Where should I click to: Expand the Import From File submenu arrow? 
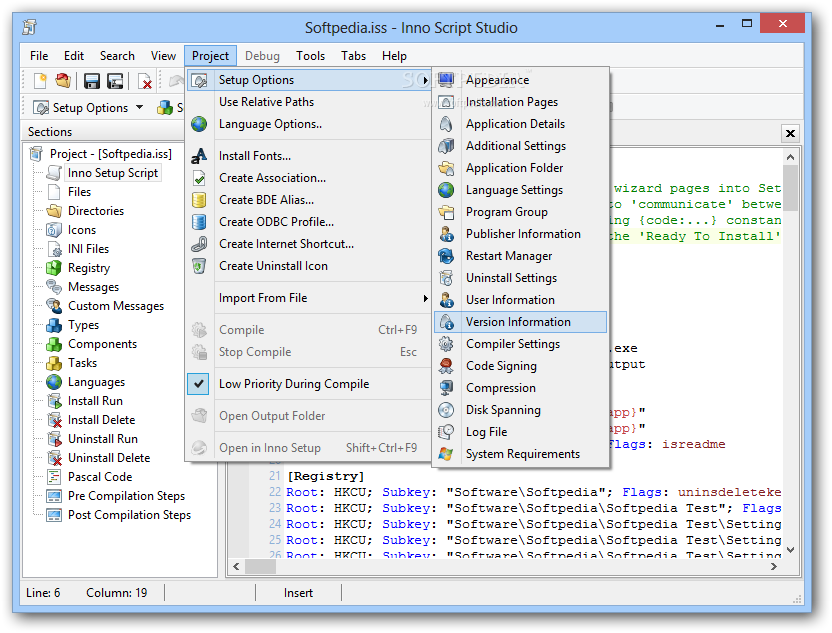point(425,298)
